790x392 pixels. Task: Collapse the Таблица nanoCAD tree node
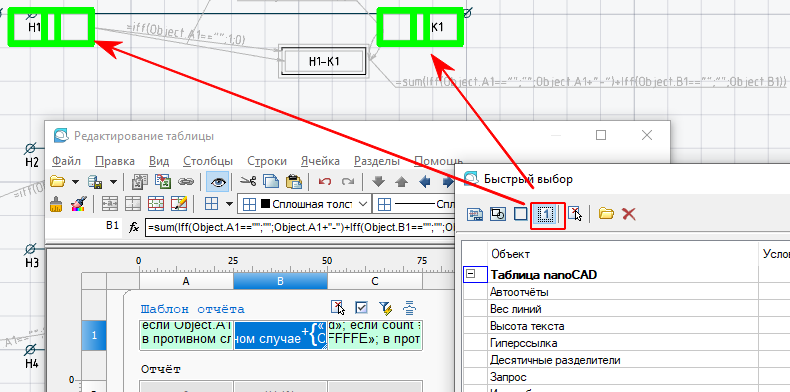coord(471,275)
